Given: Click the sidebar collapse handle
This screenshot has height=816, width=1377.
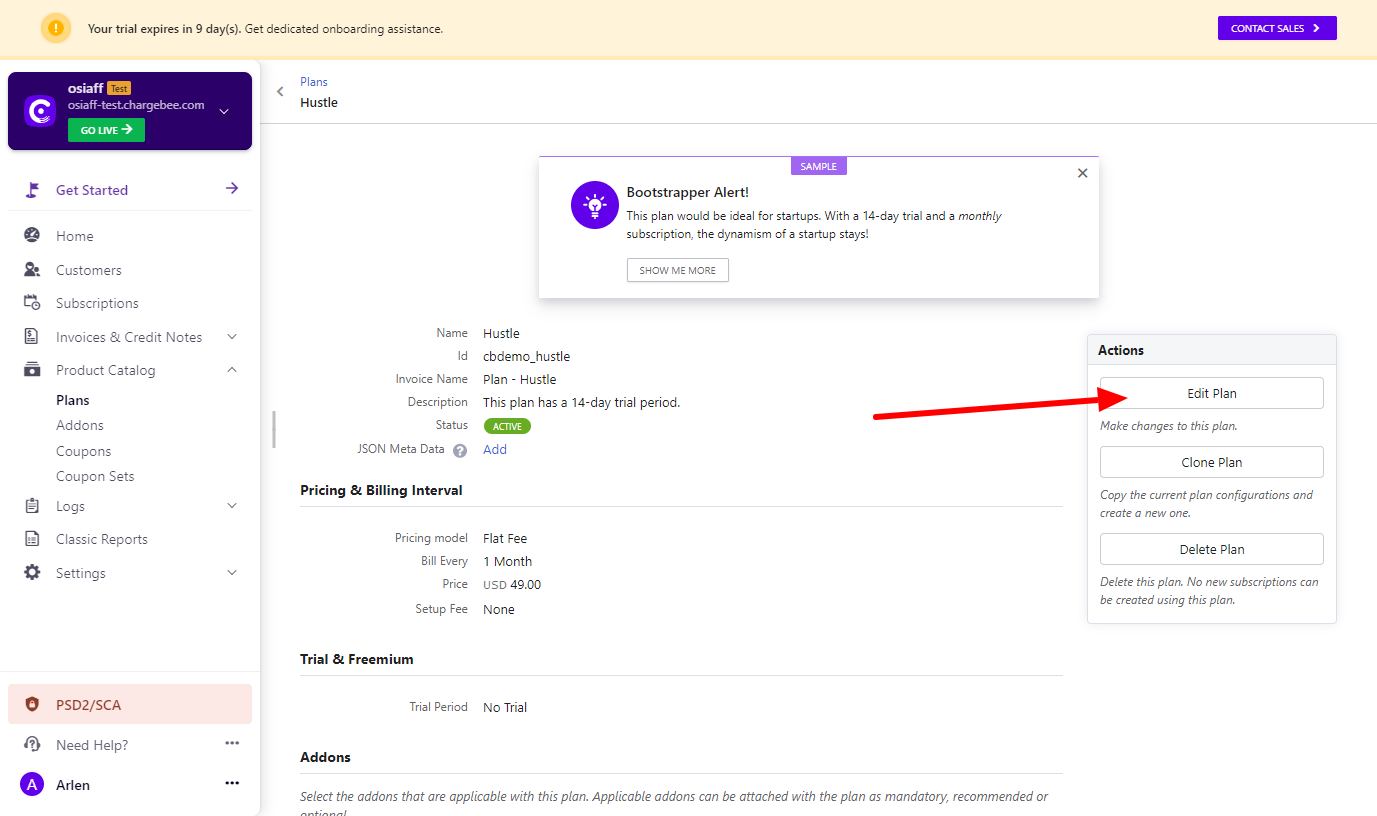Looking at the screenshot, I should coord(273,429).
